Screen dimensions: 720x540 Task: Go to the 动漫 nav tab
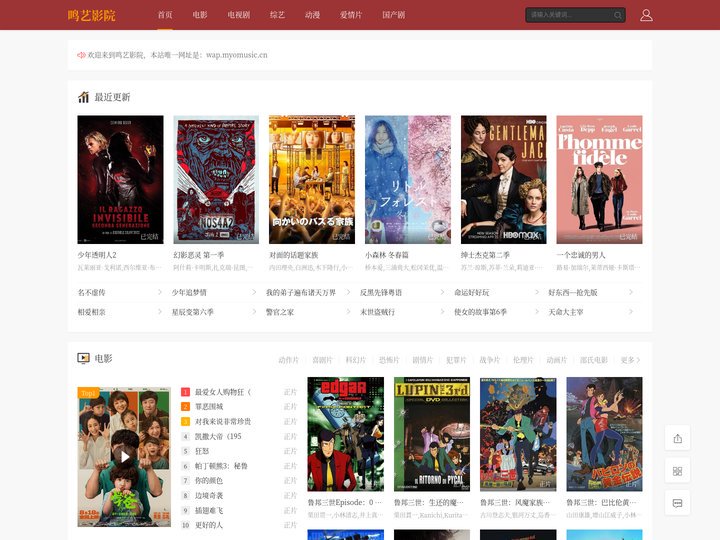312,15
